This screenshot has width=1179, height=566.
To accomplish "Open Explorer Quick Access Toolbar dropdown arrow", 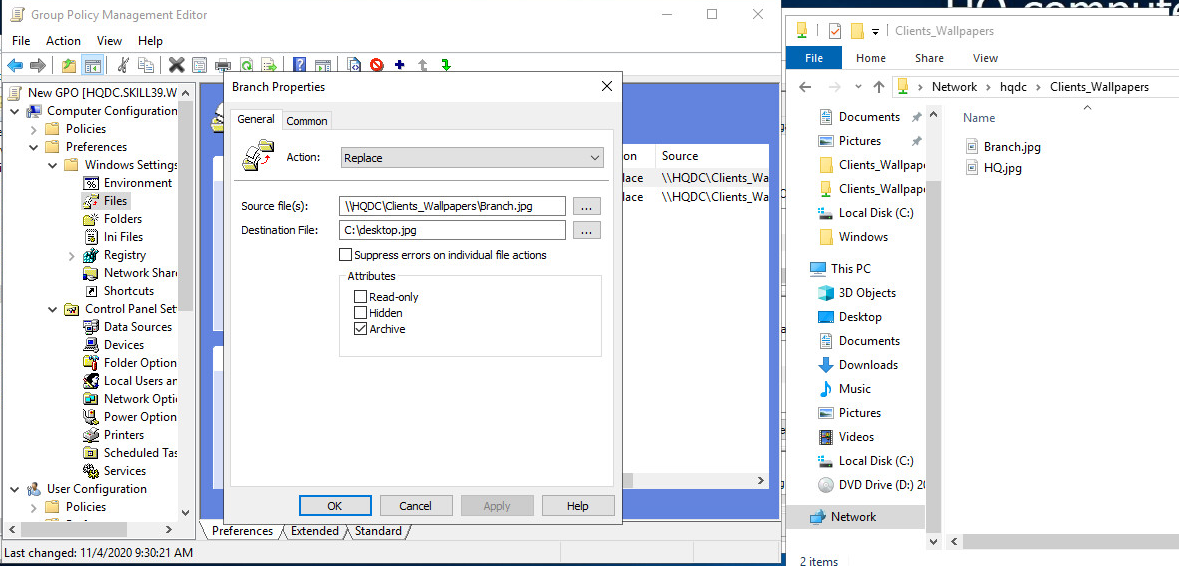I will tap(875, 32).
